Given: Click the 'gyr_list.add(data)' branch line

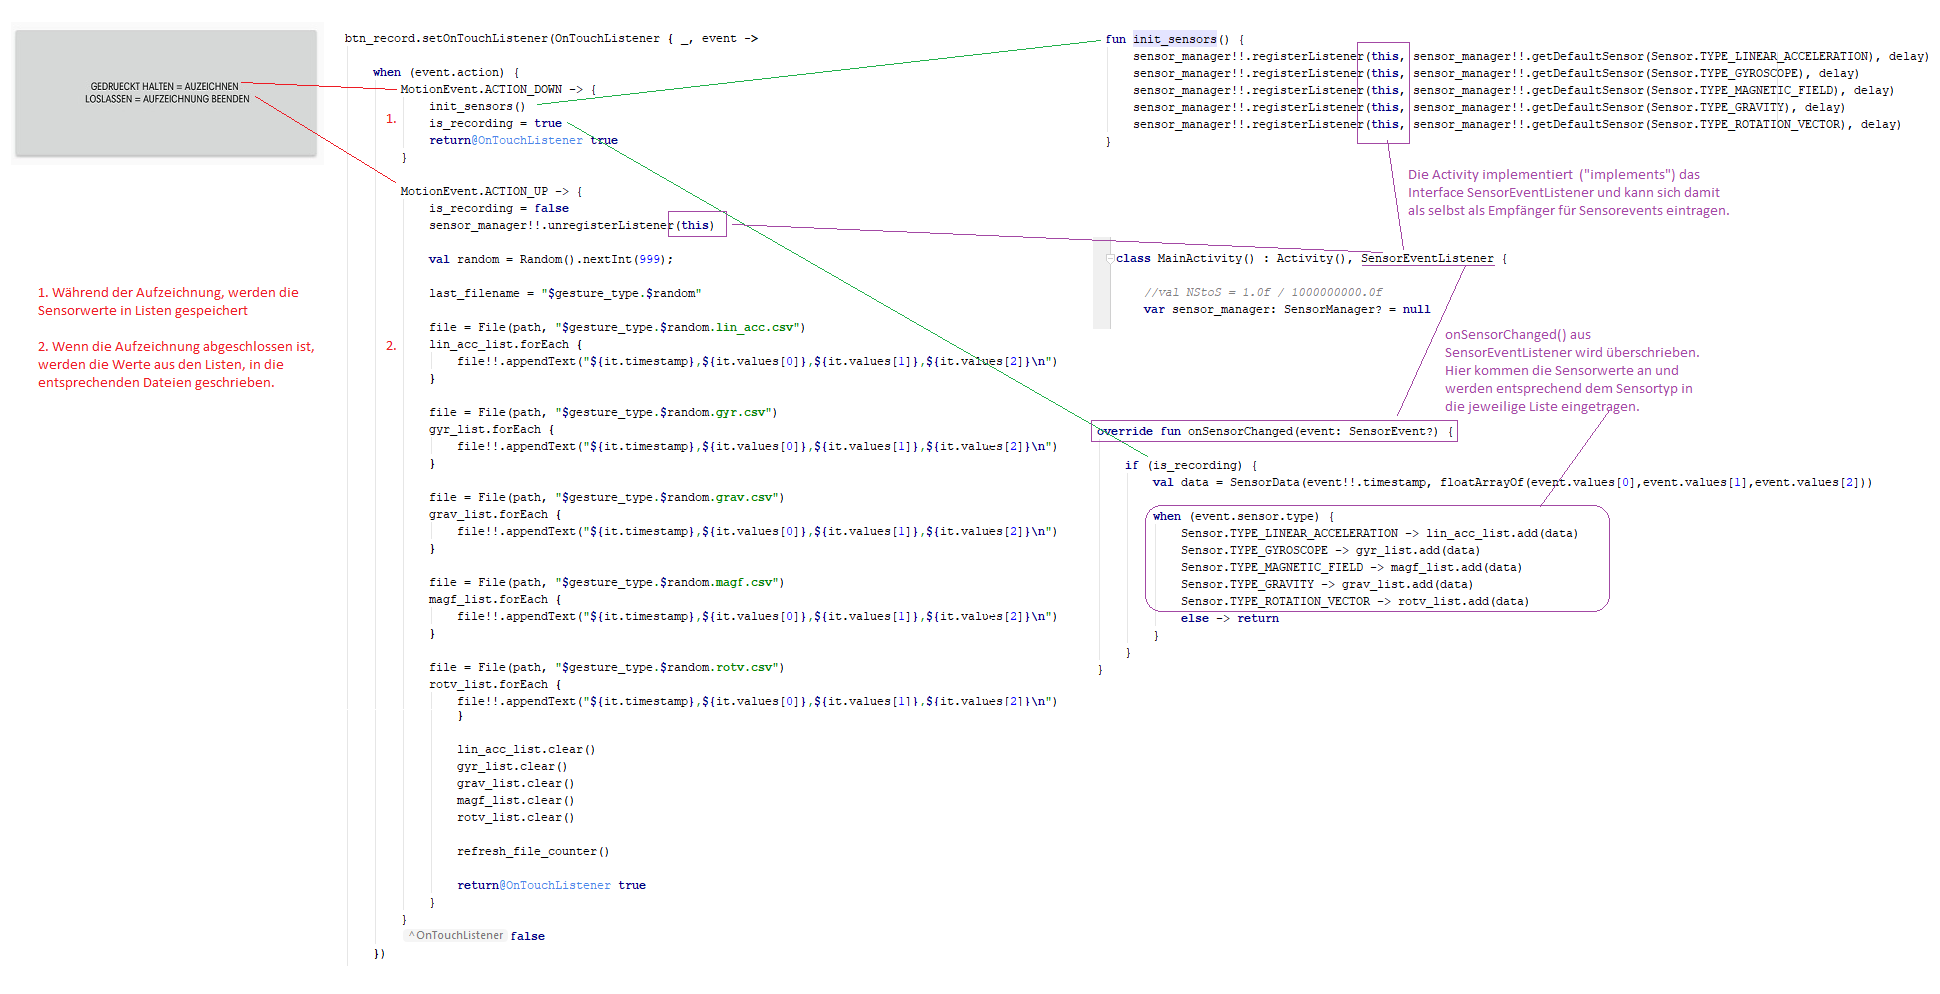Looking at the screenshot, I should [1330, 551].
